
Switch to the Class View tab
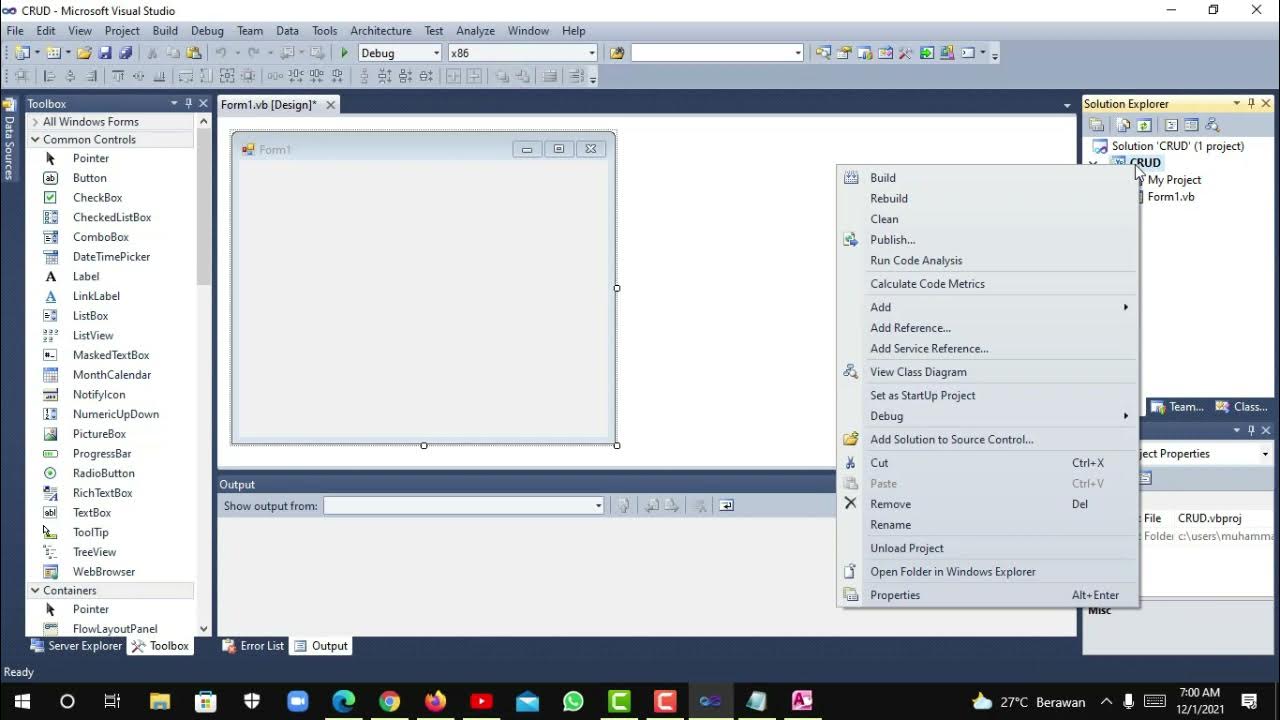coord(1242,407)
